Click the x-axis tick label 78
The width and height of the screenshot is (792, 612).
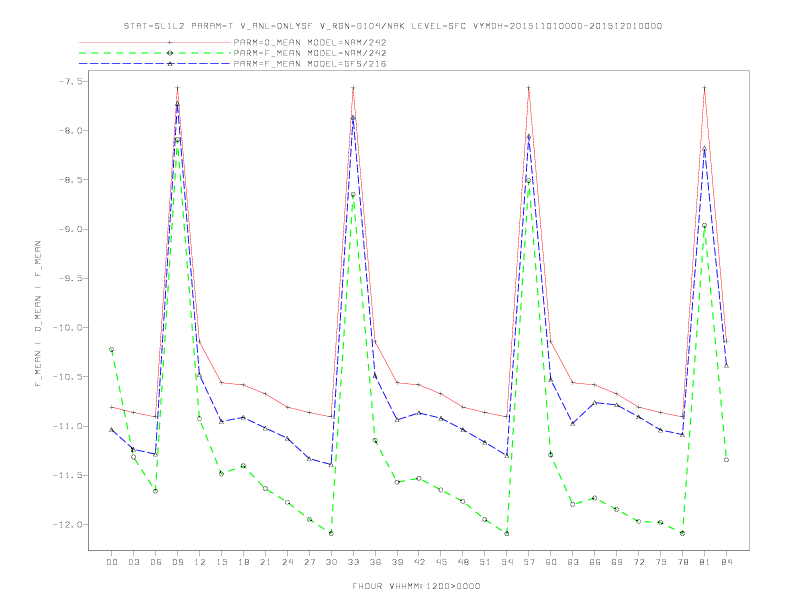pyautogui.click(x=683, y=562)
